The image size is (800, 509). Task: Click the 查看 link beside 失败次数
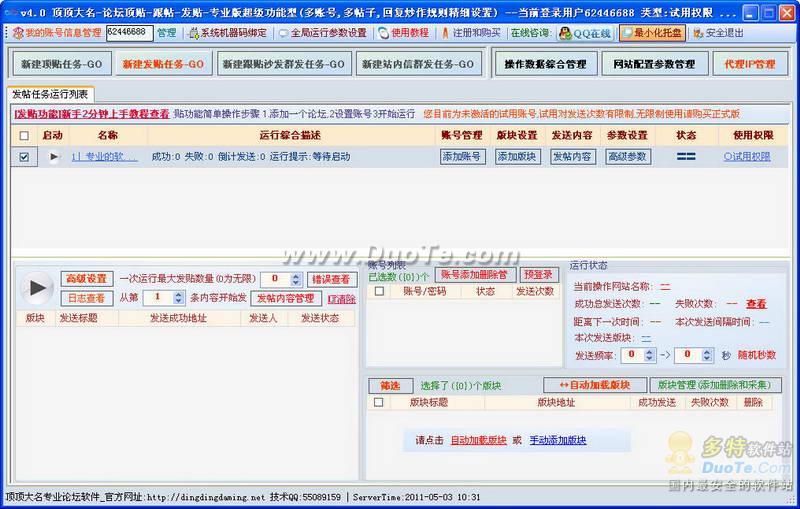[756, 304]
